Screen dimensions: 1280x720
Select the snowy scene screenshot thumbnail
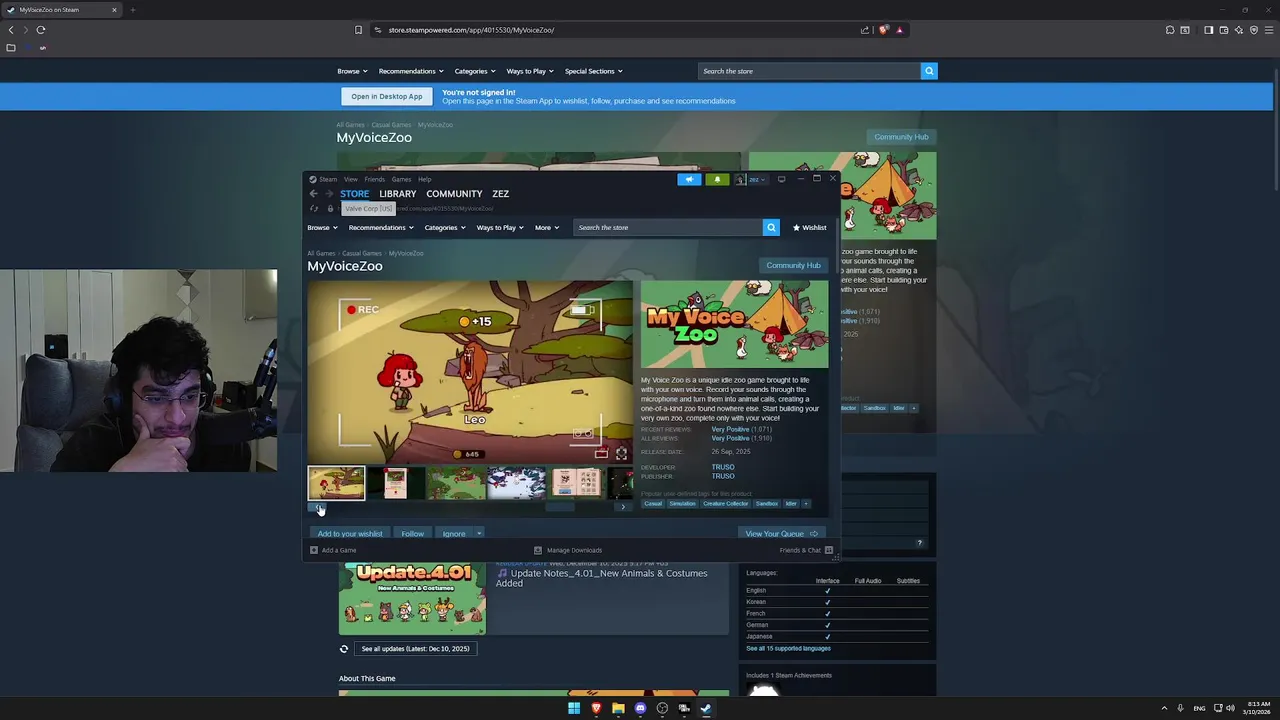point(517,484)
